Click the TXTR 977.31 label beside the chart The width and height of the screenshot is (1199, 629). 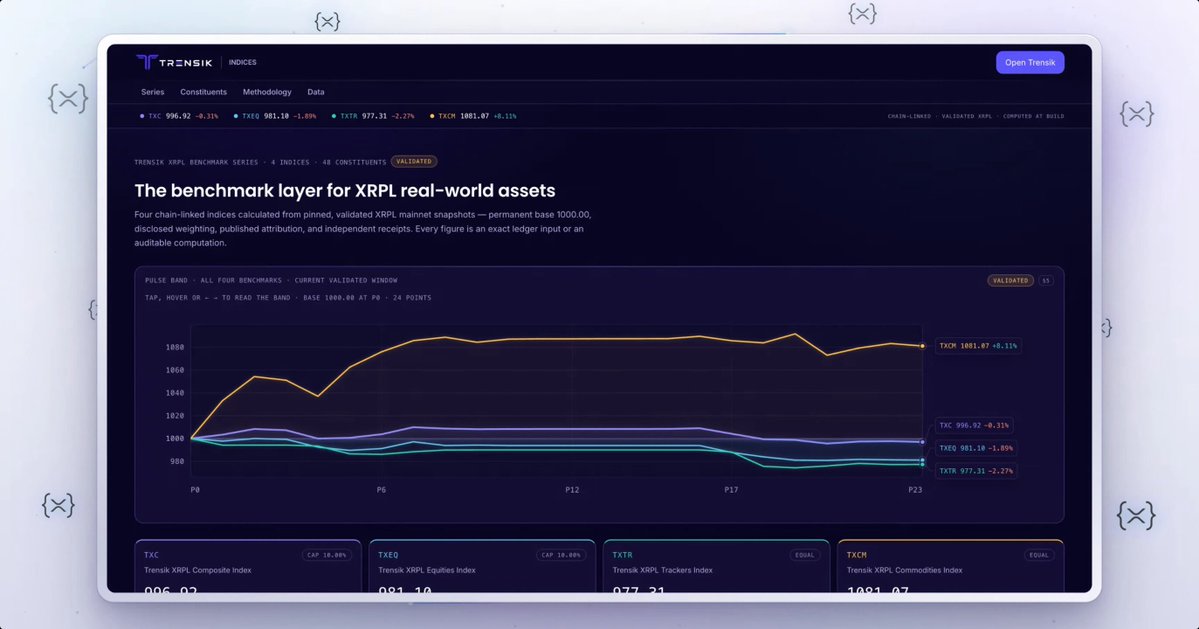click(x=976, y=472)
